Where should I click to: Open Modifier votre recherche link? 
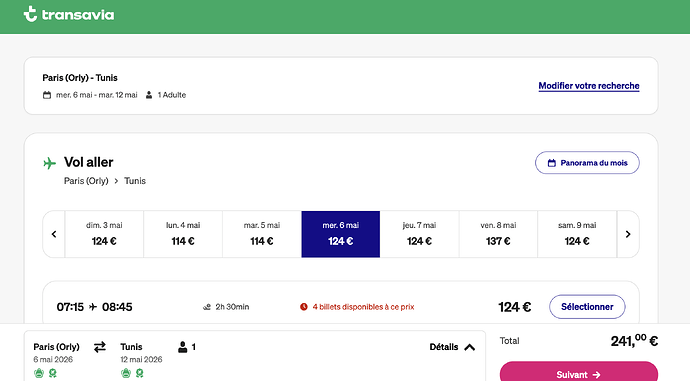(589, 86)
